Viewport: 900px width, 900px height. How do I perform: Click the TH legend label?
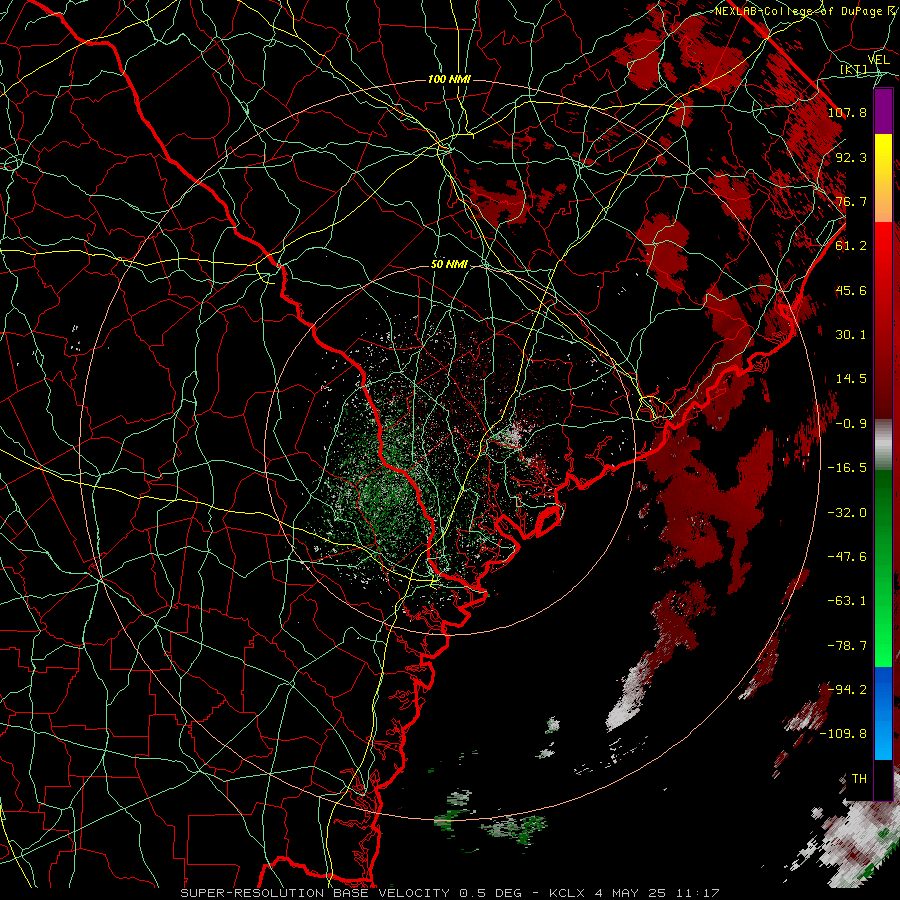click(x=859, y=779)
